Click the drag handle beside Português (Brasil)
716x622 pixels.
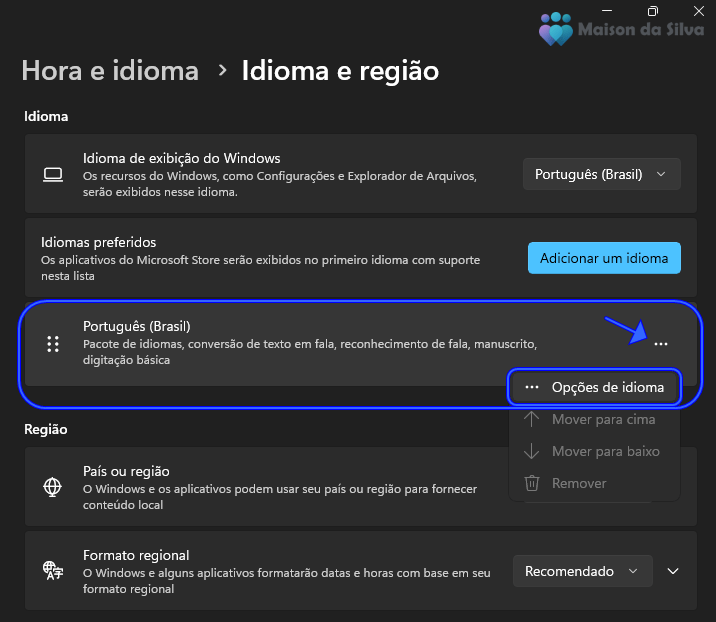point(53,344)
